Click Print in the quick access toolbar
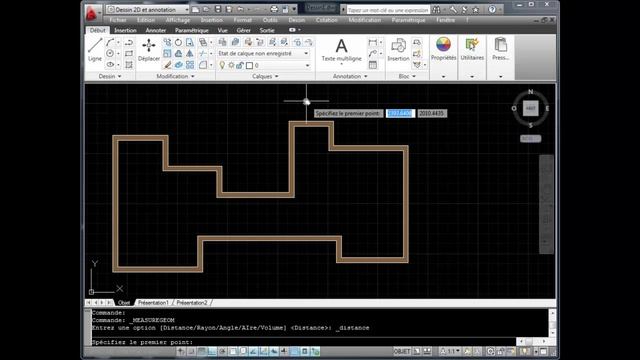 274,9
